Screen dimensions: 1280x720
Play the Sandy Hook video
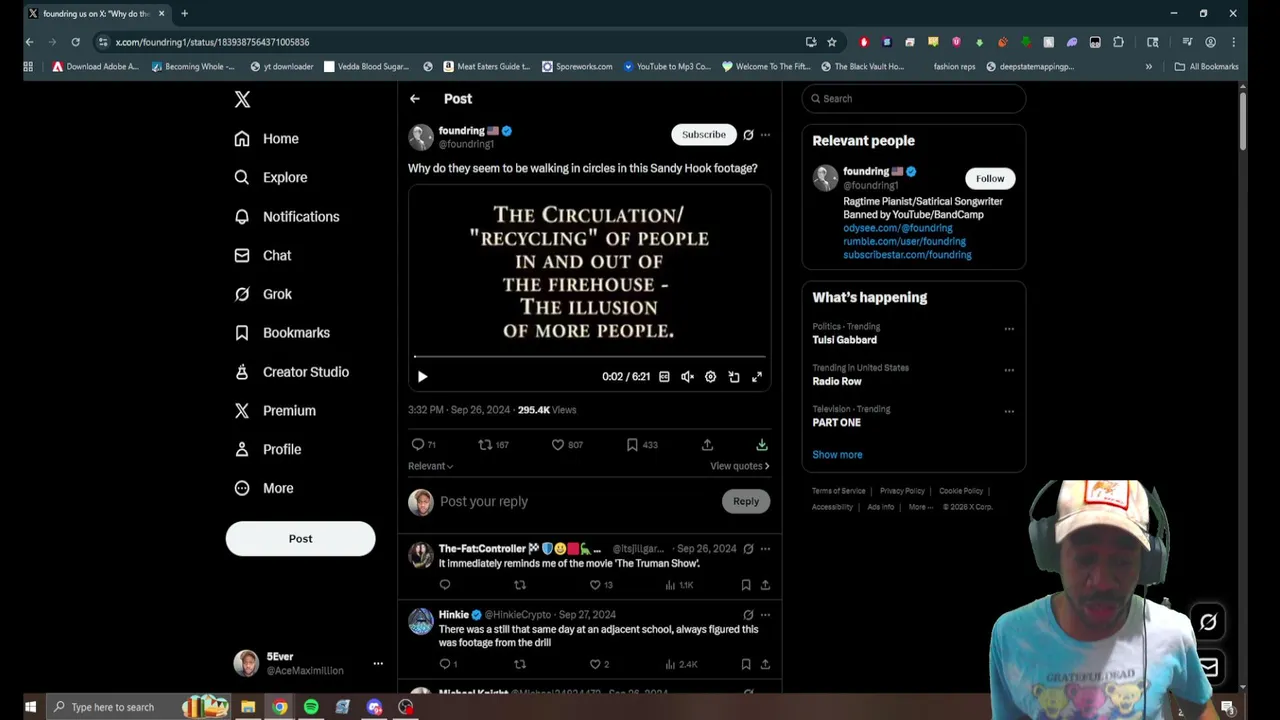coord(422,377)
